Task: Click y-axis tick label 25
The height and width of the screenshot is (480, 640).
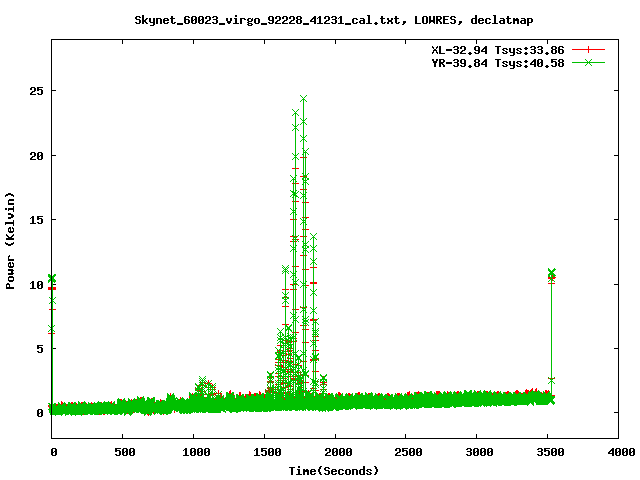Action: point(36,91)
